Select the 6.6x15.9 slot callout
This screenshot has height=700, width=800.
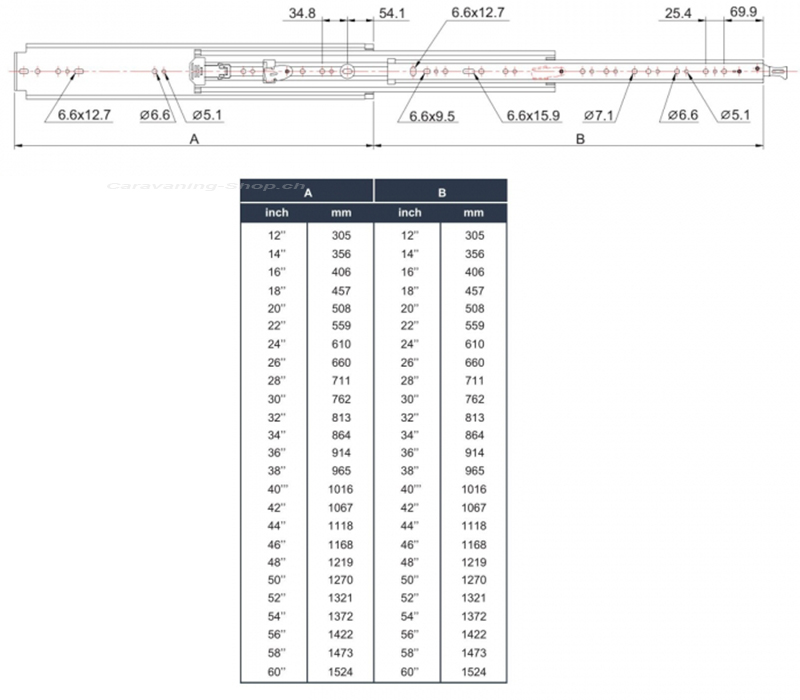(533, 116)
